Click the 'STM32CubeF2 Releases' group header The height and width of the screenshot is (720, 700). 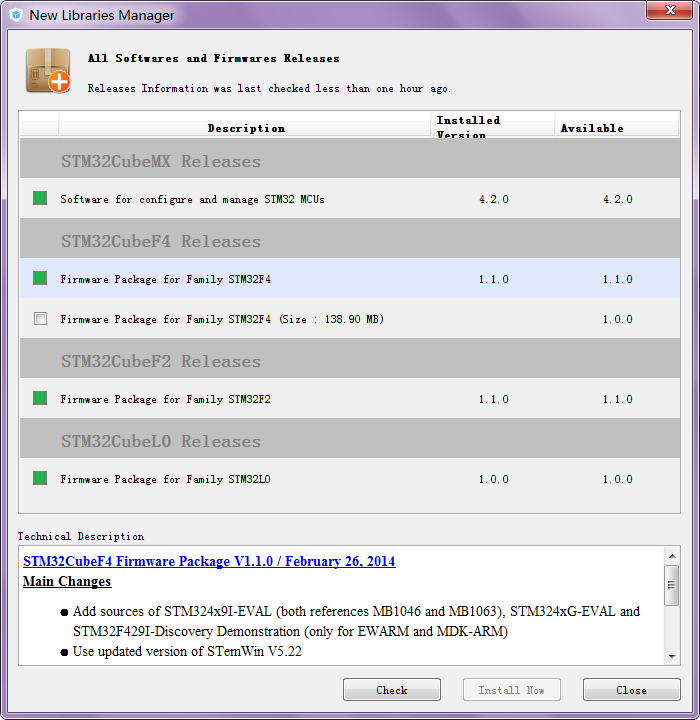point(350,358)
